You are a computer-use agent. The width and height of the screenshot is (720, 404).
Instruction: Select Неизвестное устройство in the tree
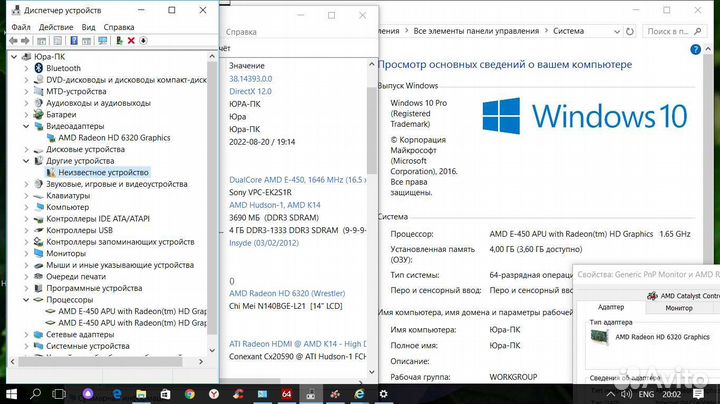(x=103, y=172)
